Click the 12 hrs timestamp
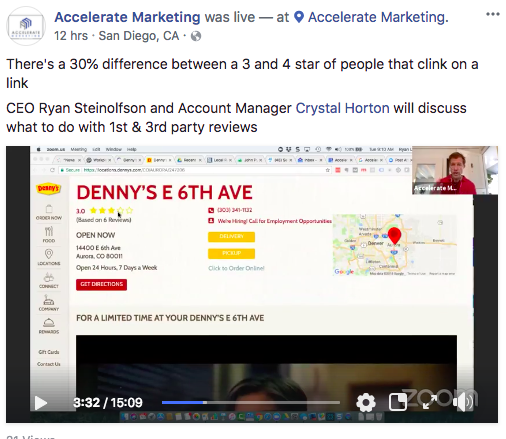Screen dimensions: 506x439 (x=71, y=36)
